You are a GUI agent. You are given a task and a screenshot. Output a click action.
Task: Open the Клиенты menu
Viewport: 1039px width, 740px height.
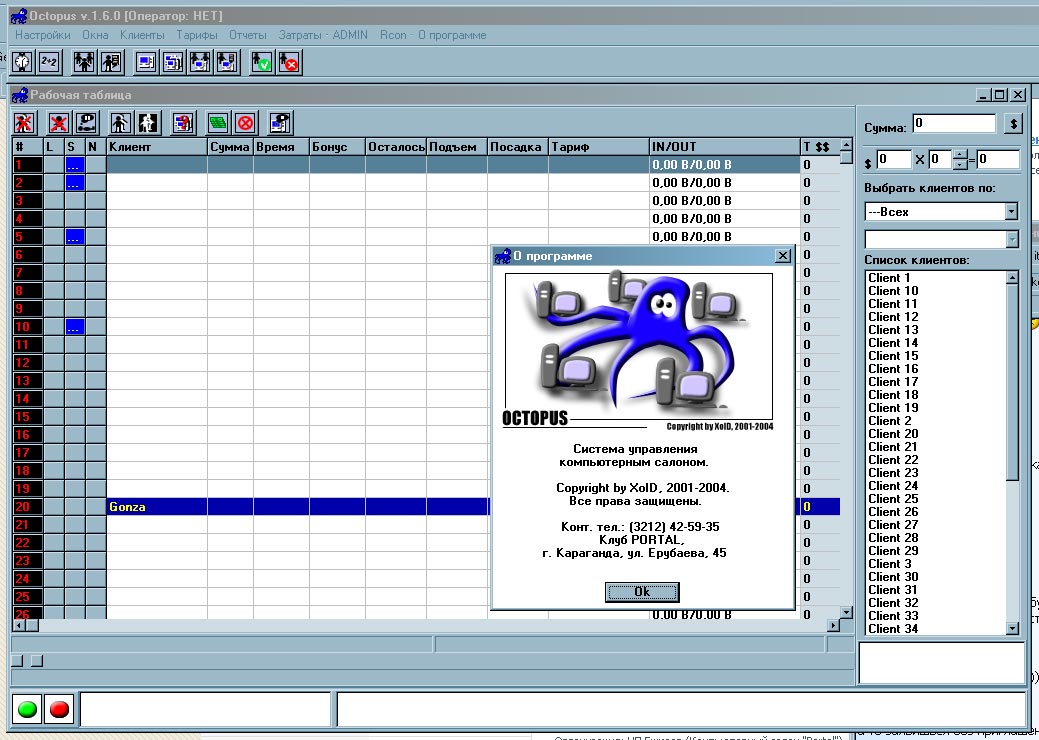point(142,35)
